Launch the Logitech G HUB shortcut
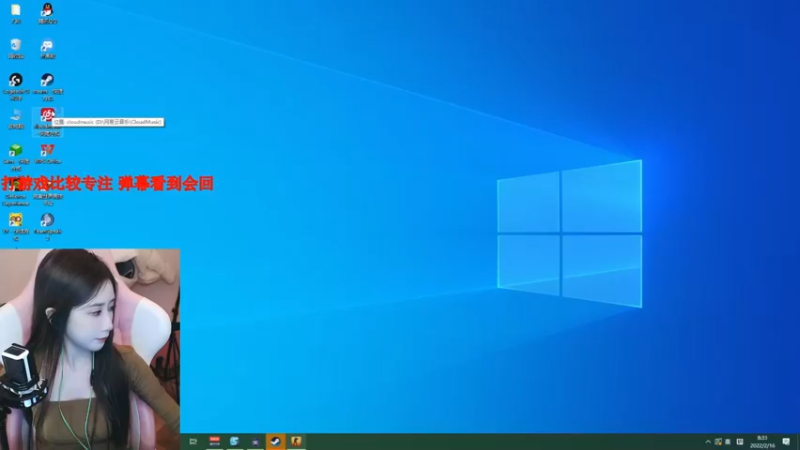This screenshot has height=450, width=800. pos(16,80)
